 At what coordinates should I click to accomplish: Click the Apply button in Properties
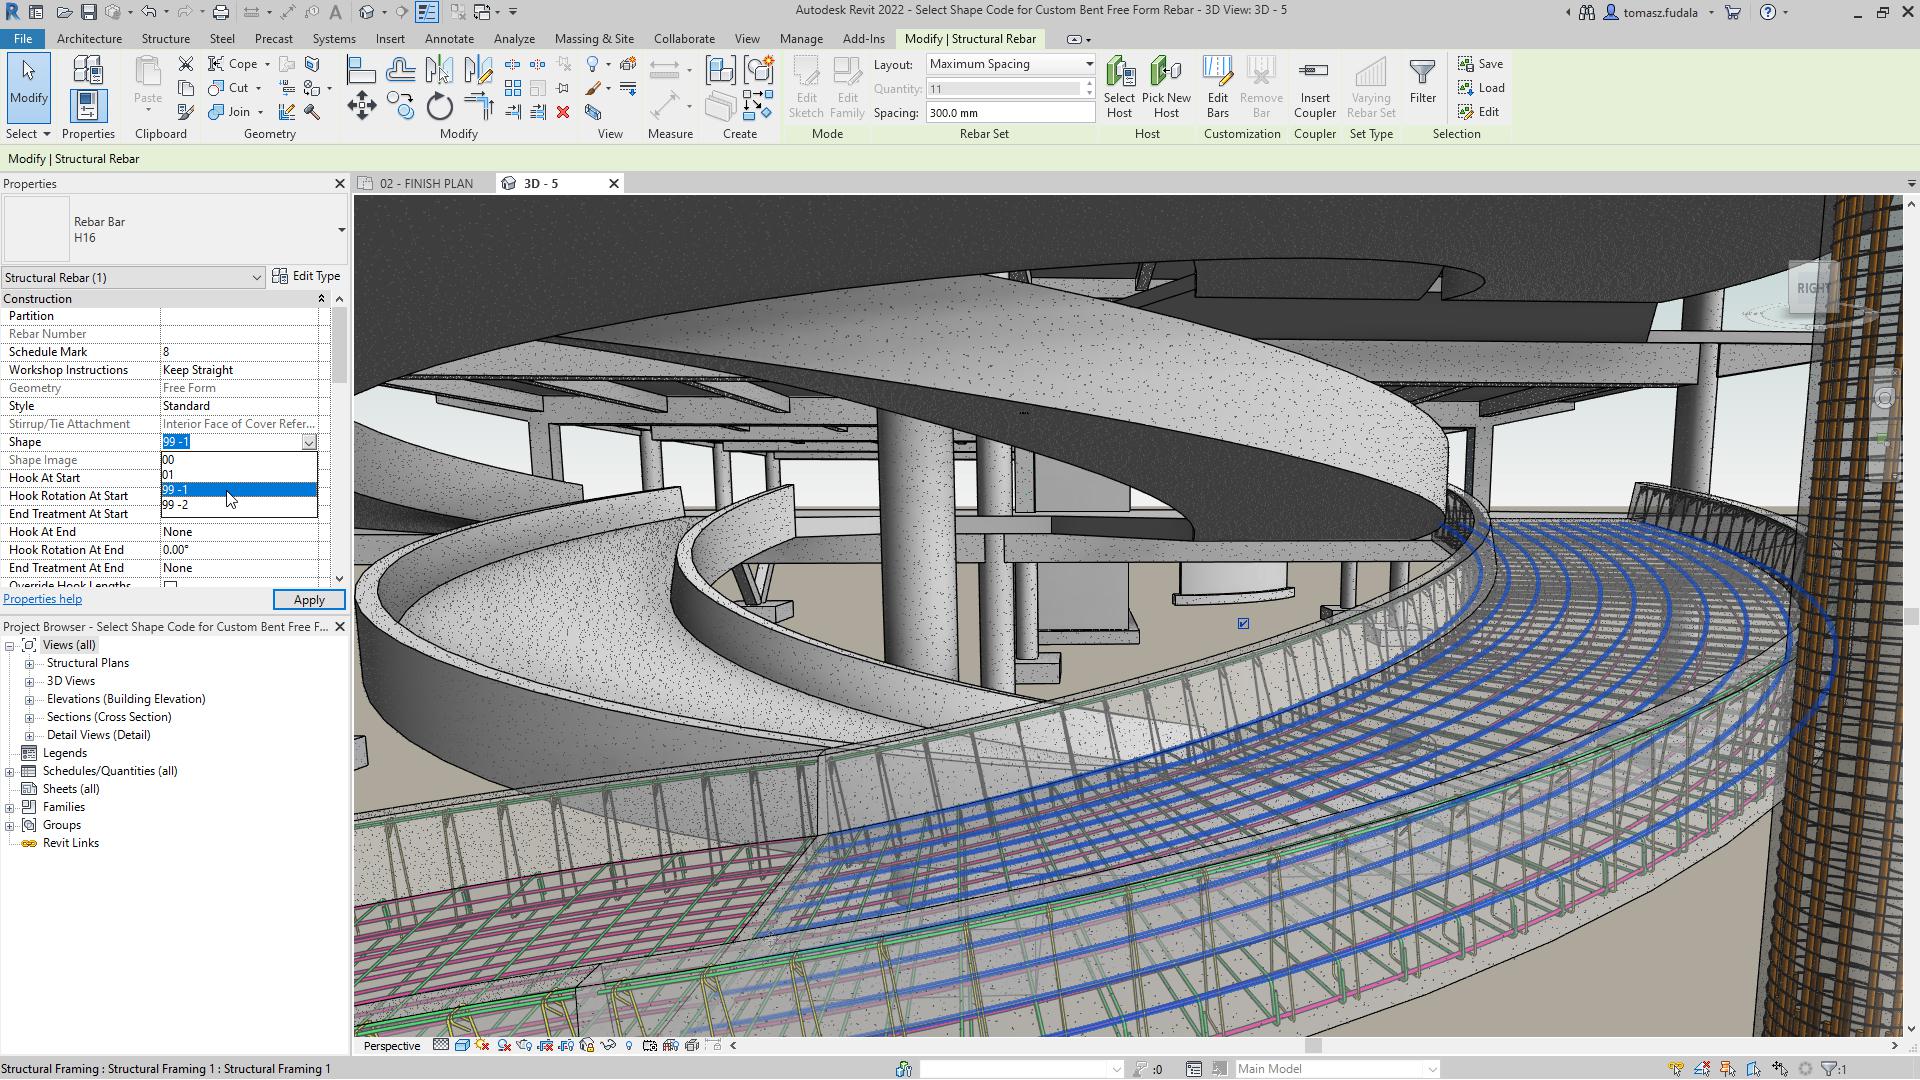pos(307,599)
